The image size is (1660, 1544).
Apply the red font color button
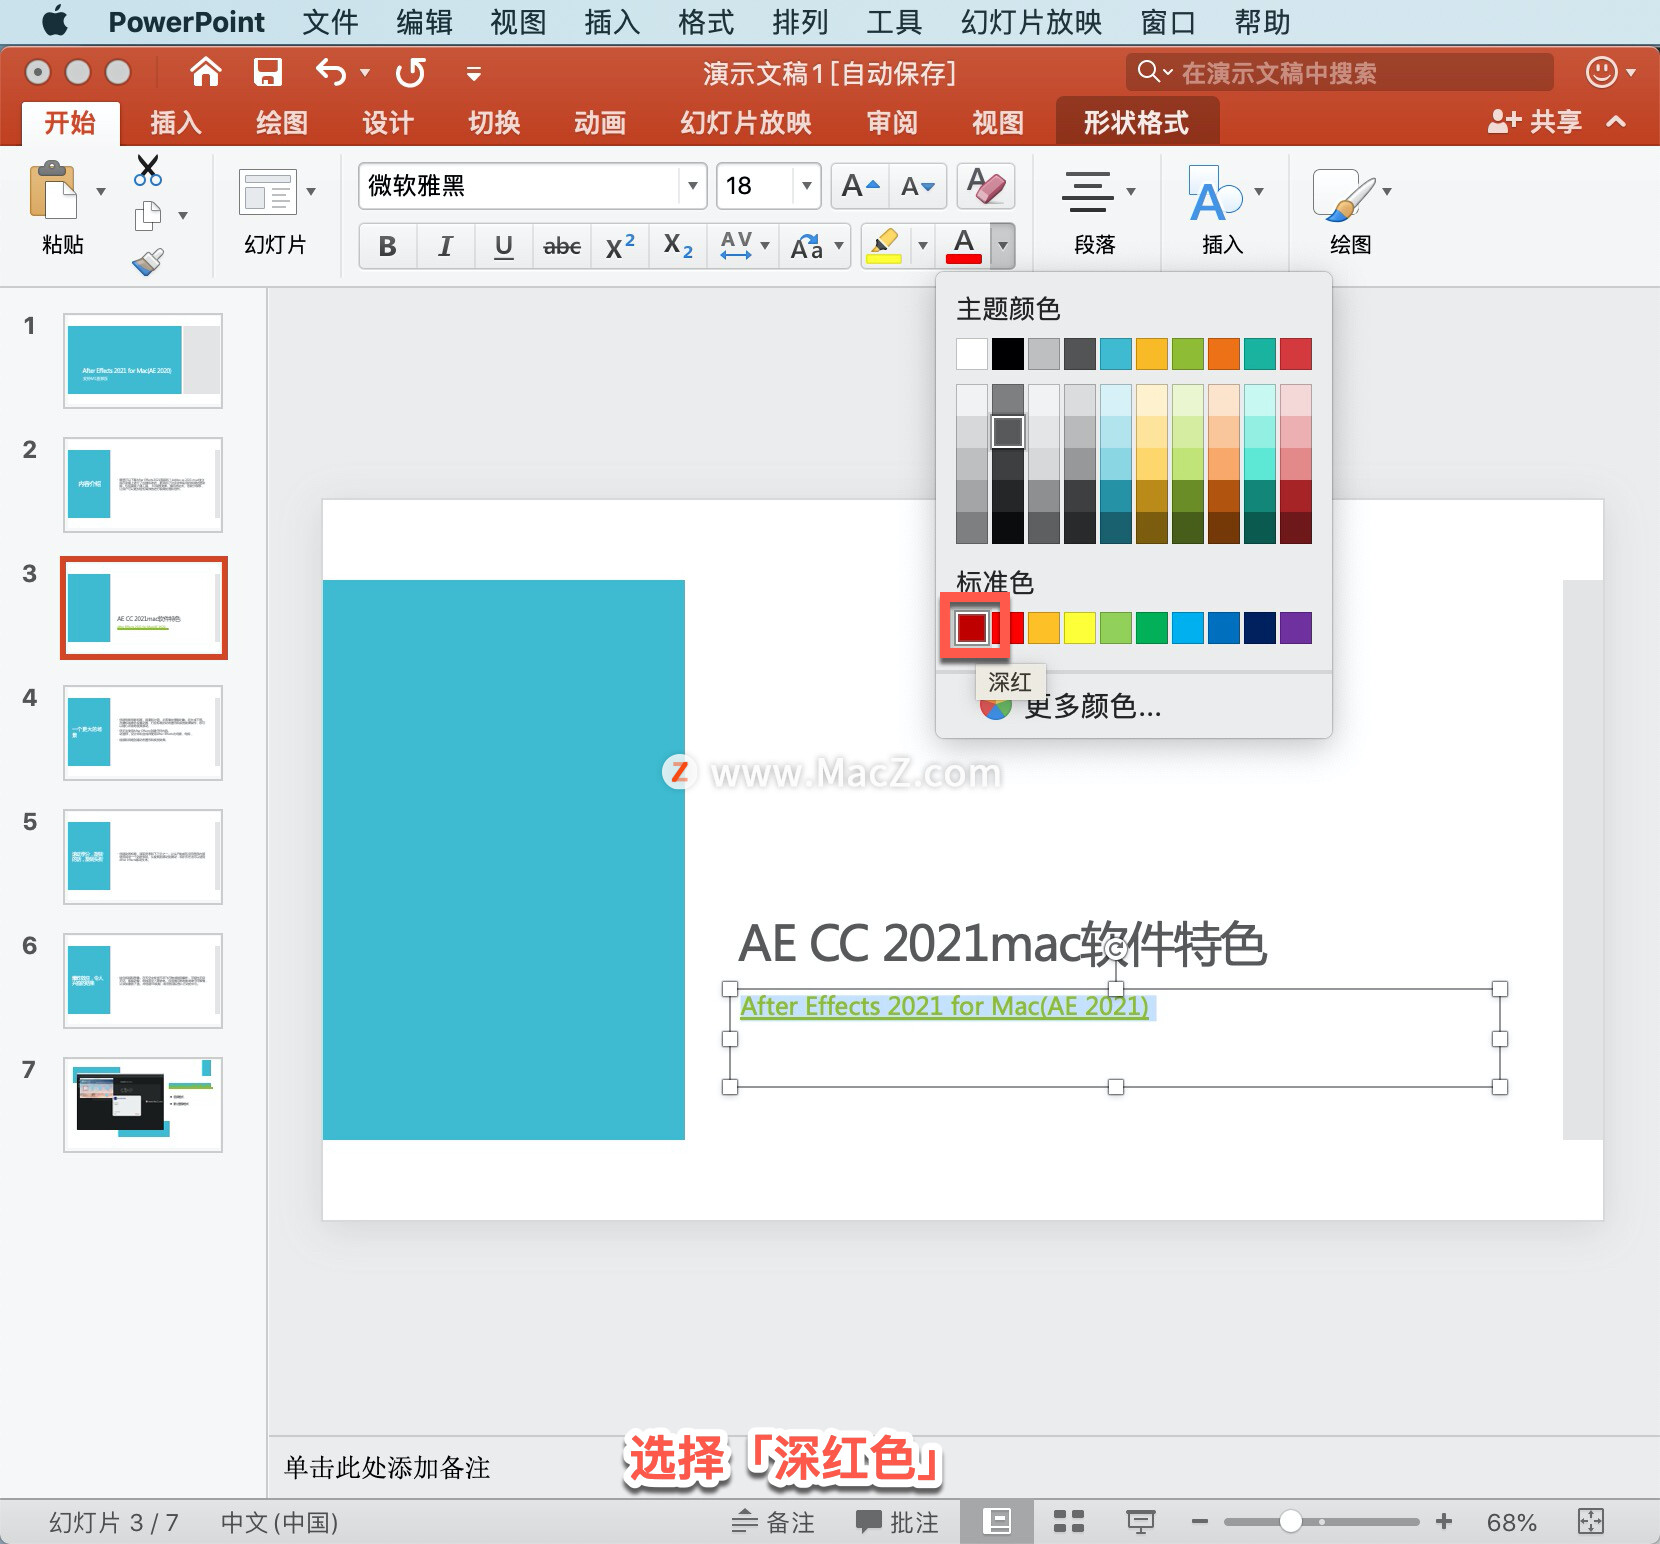click(964, 246)
